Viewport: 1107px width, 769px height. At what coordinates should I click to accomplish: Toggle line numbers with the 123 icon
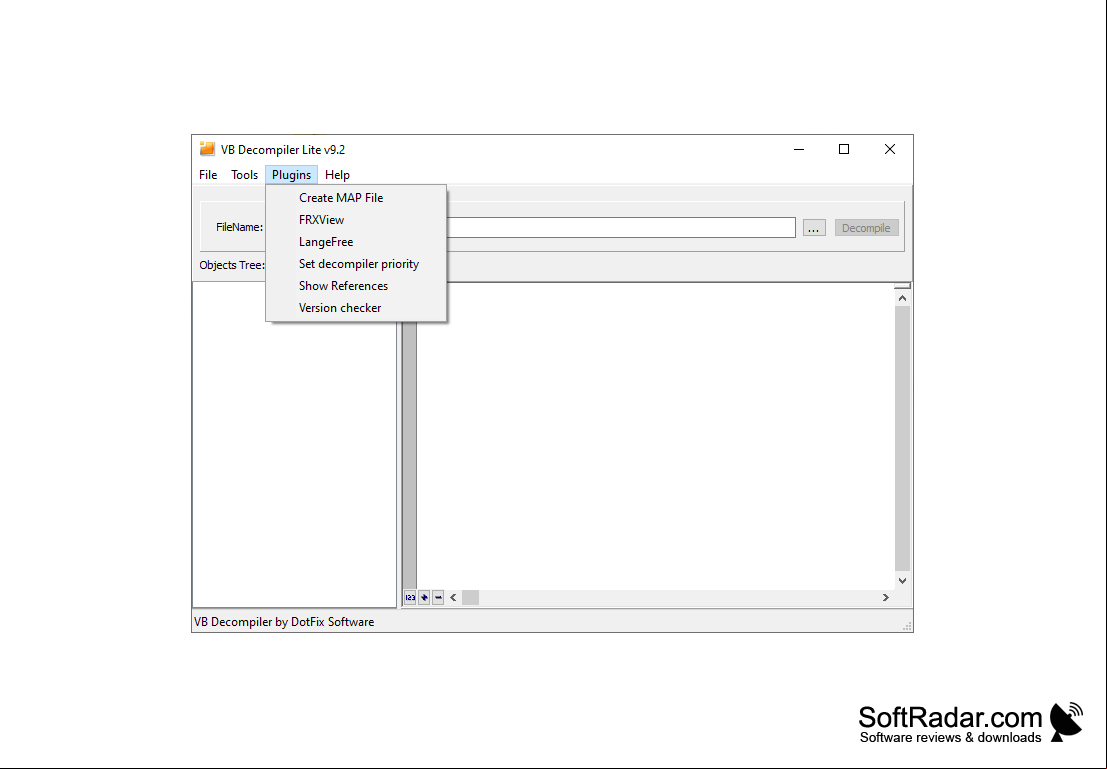click(x=410, y=597)
